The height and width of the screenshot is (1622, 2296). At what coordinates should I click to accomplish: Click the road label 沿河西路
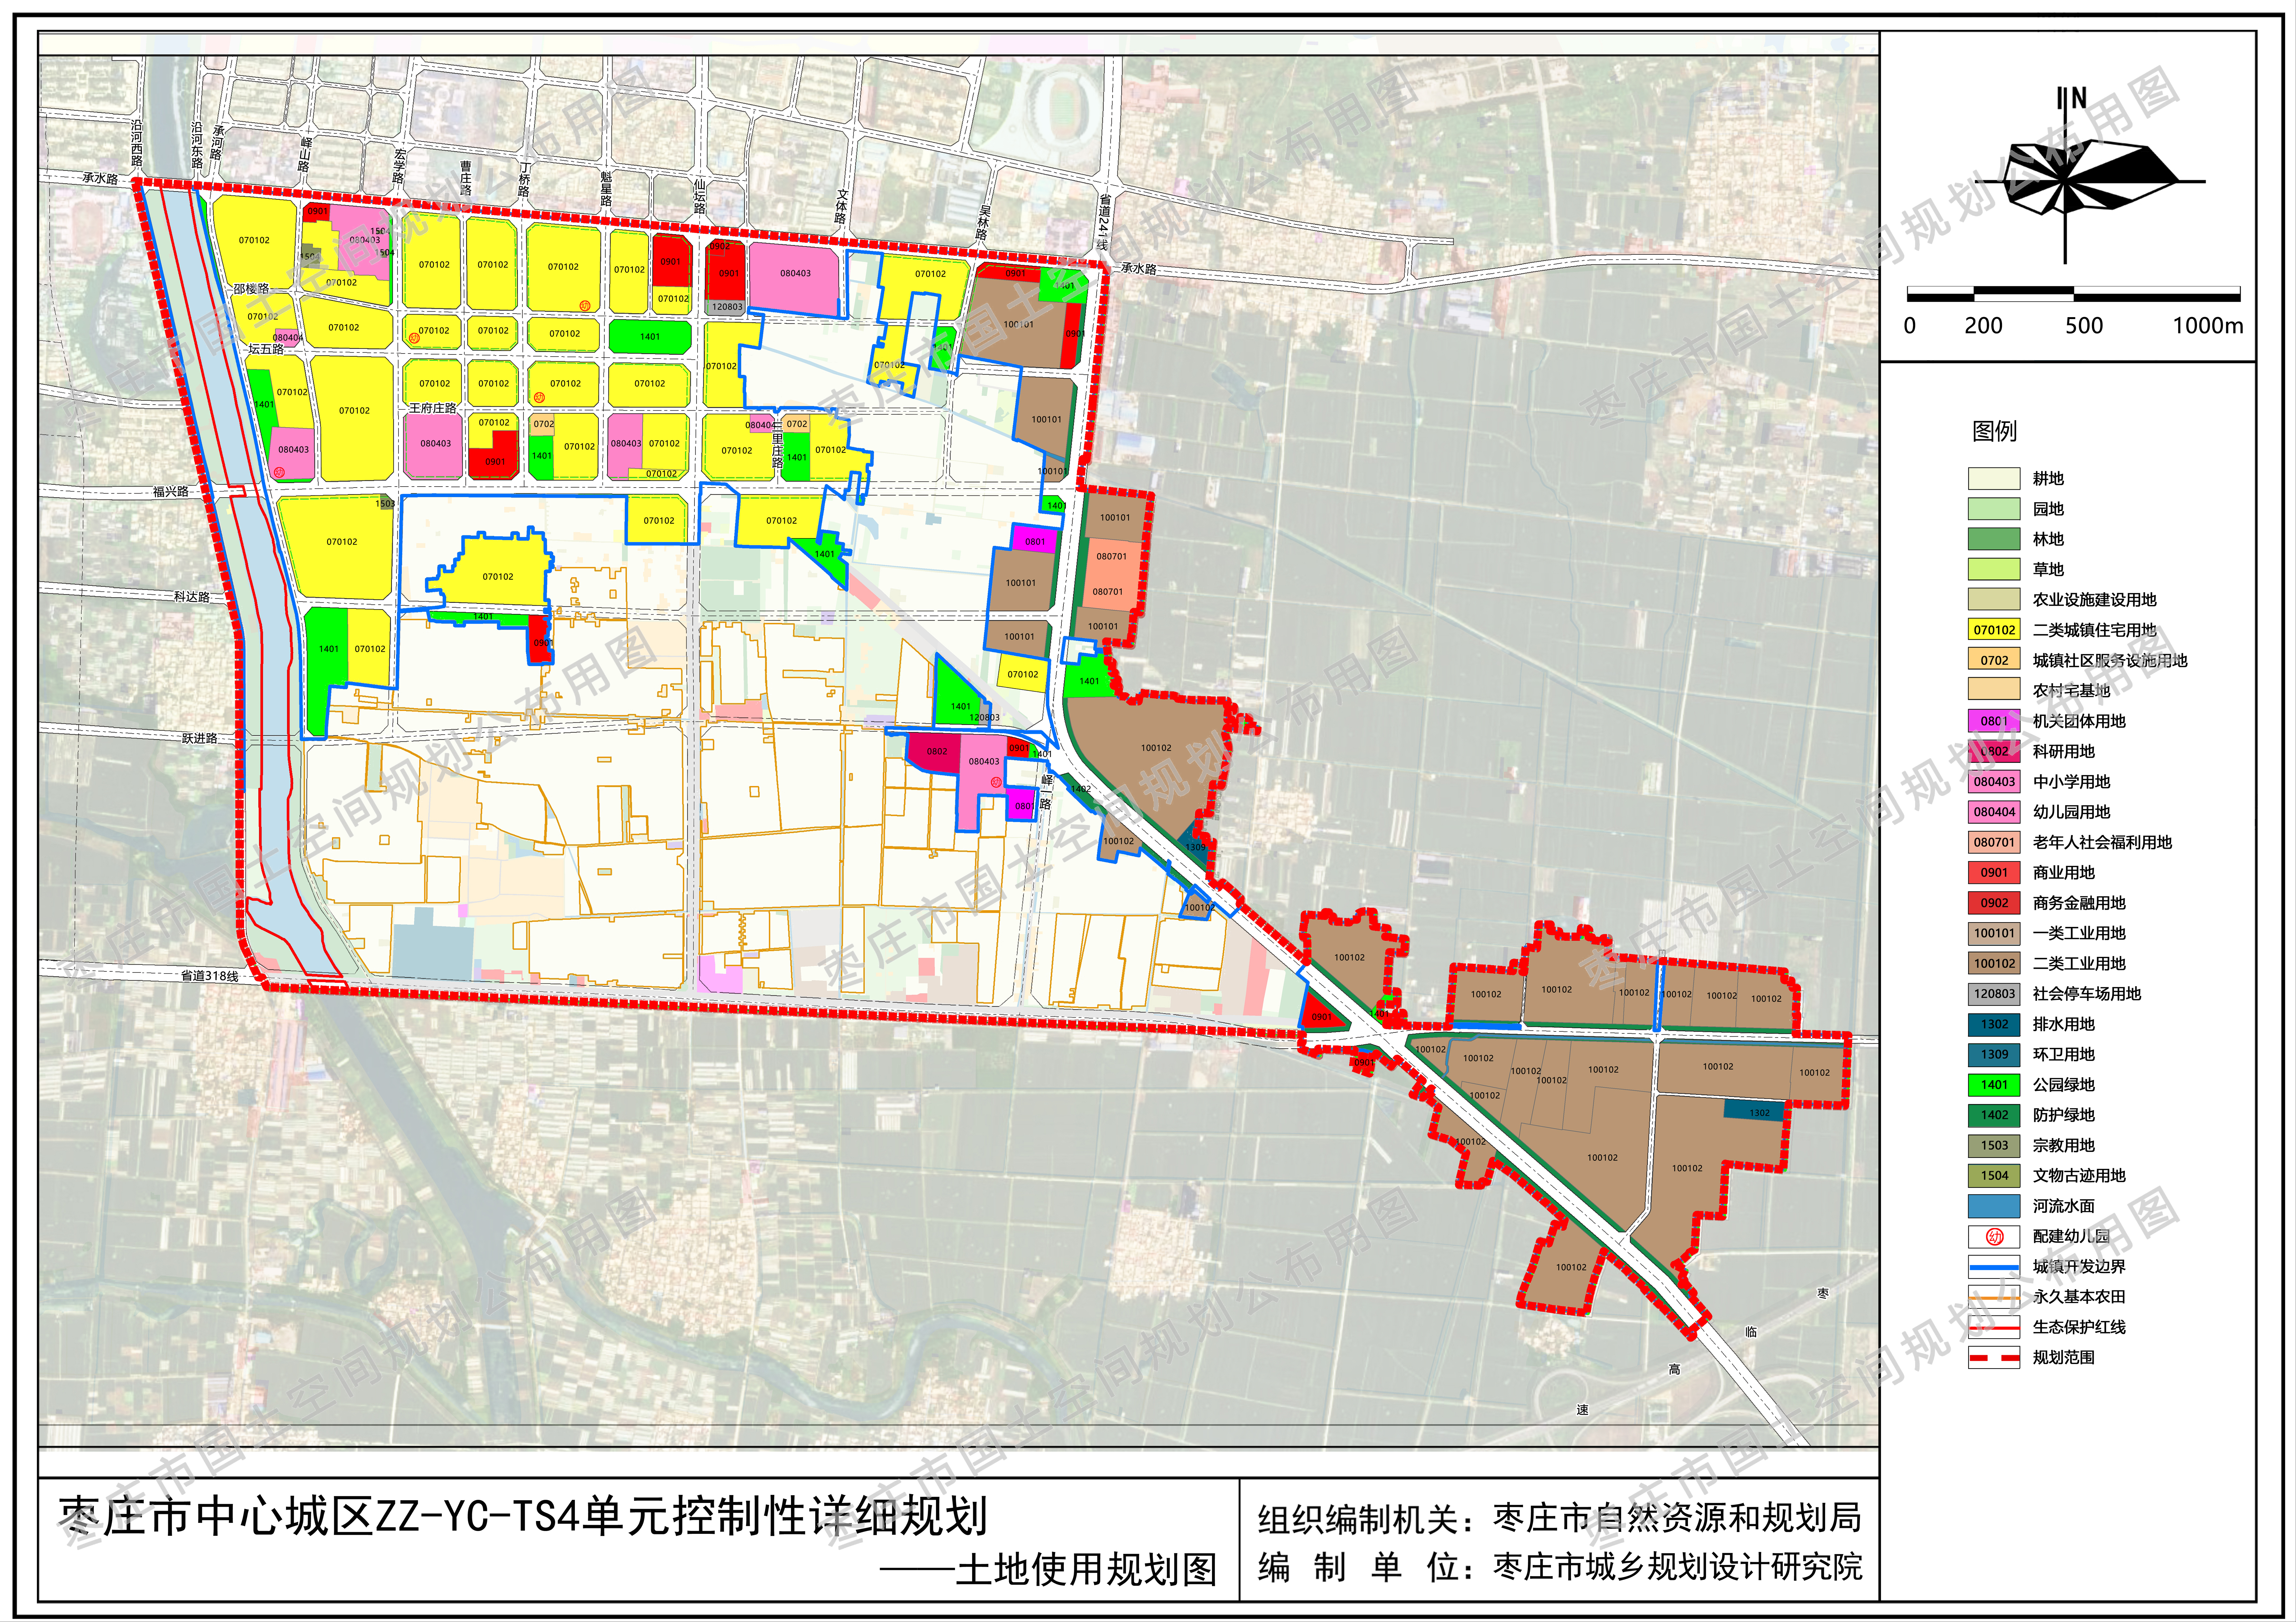[x=137, y=143]
